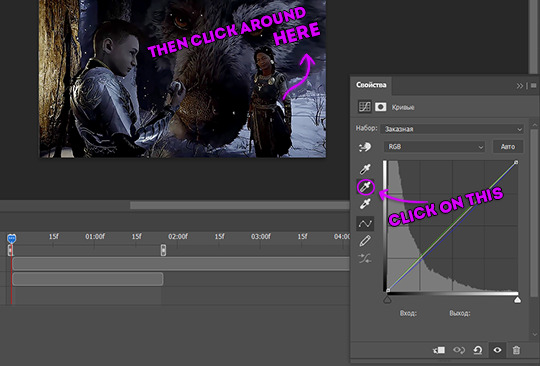Click the 02:00f mark on timeline ruler
Viewport: 540px width, 366px height.
(x=178, y=237)
